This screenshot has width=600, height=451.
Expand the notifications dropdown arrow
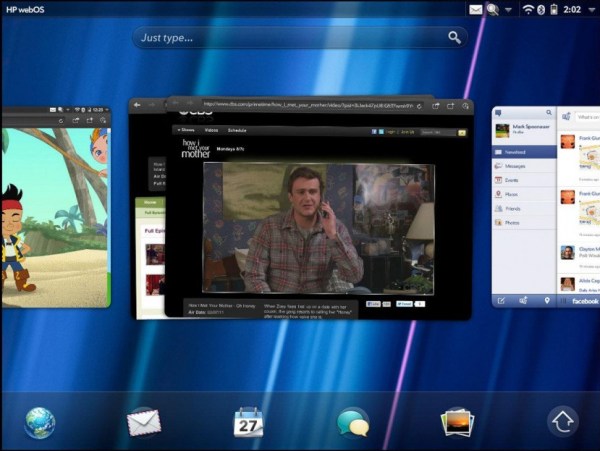pos(508,10)
